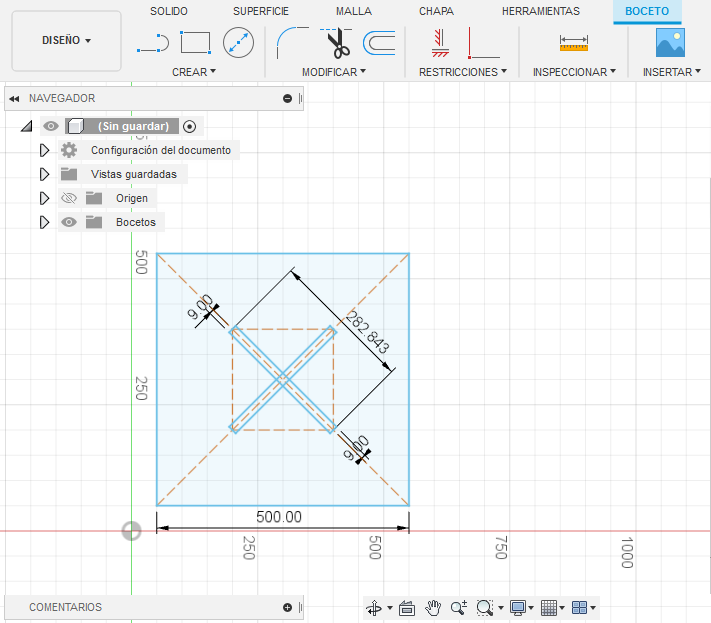The image size is (711, 623).
Task: Expand the Origen node
Action: pos(44,198)
